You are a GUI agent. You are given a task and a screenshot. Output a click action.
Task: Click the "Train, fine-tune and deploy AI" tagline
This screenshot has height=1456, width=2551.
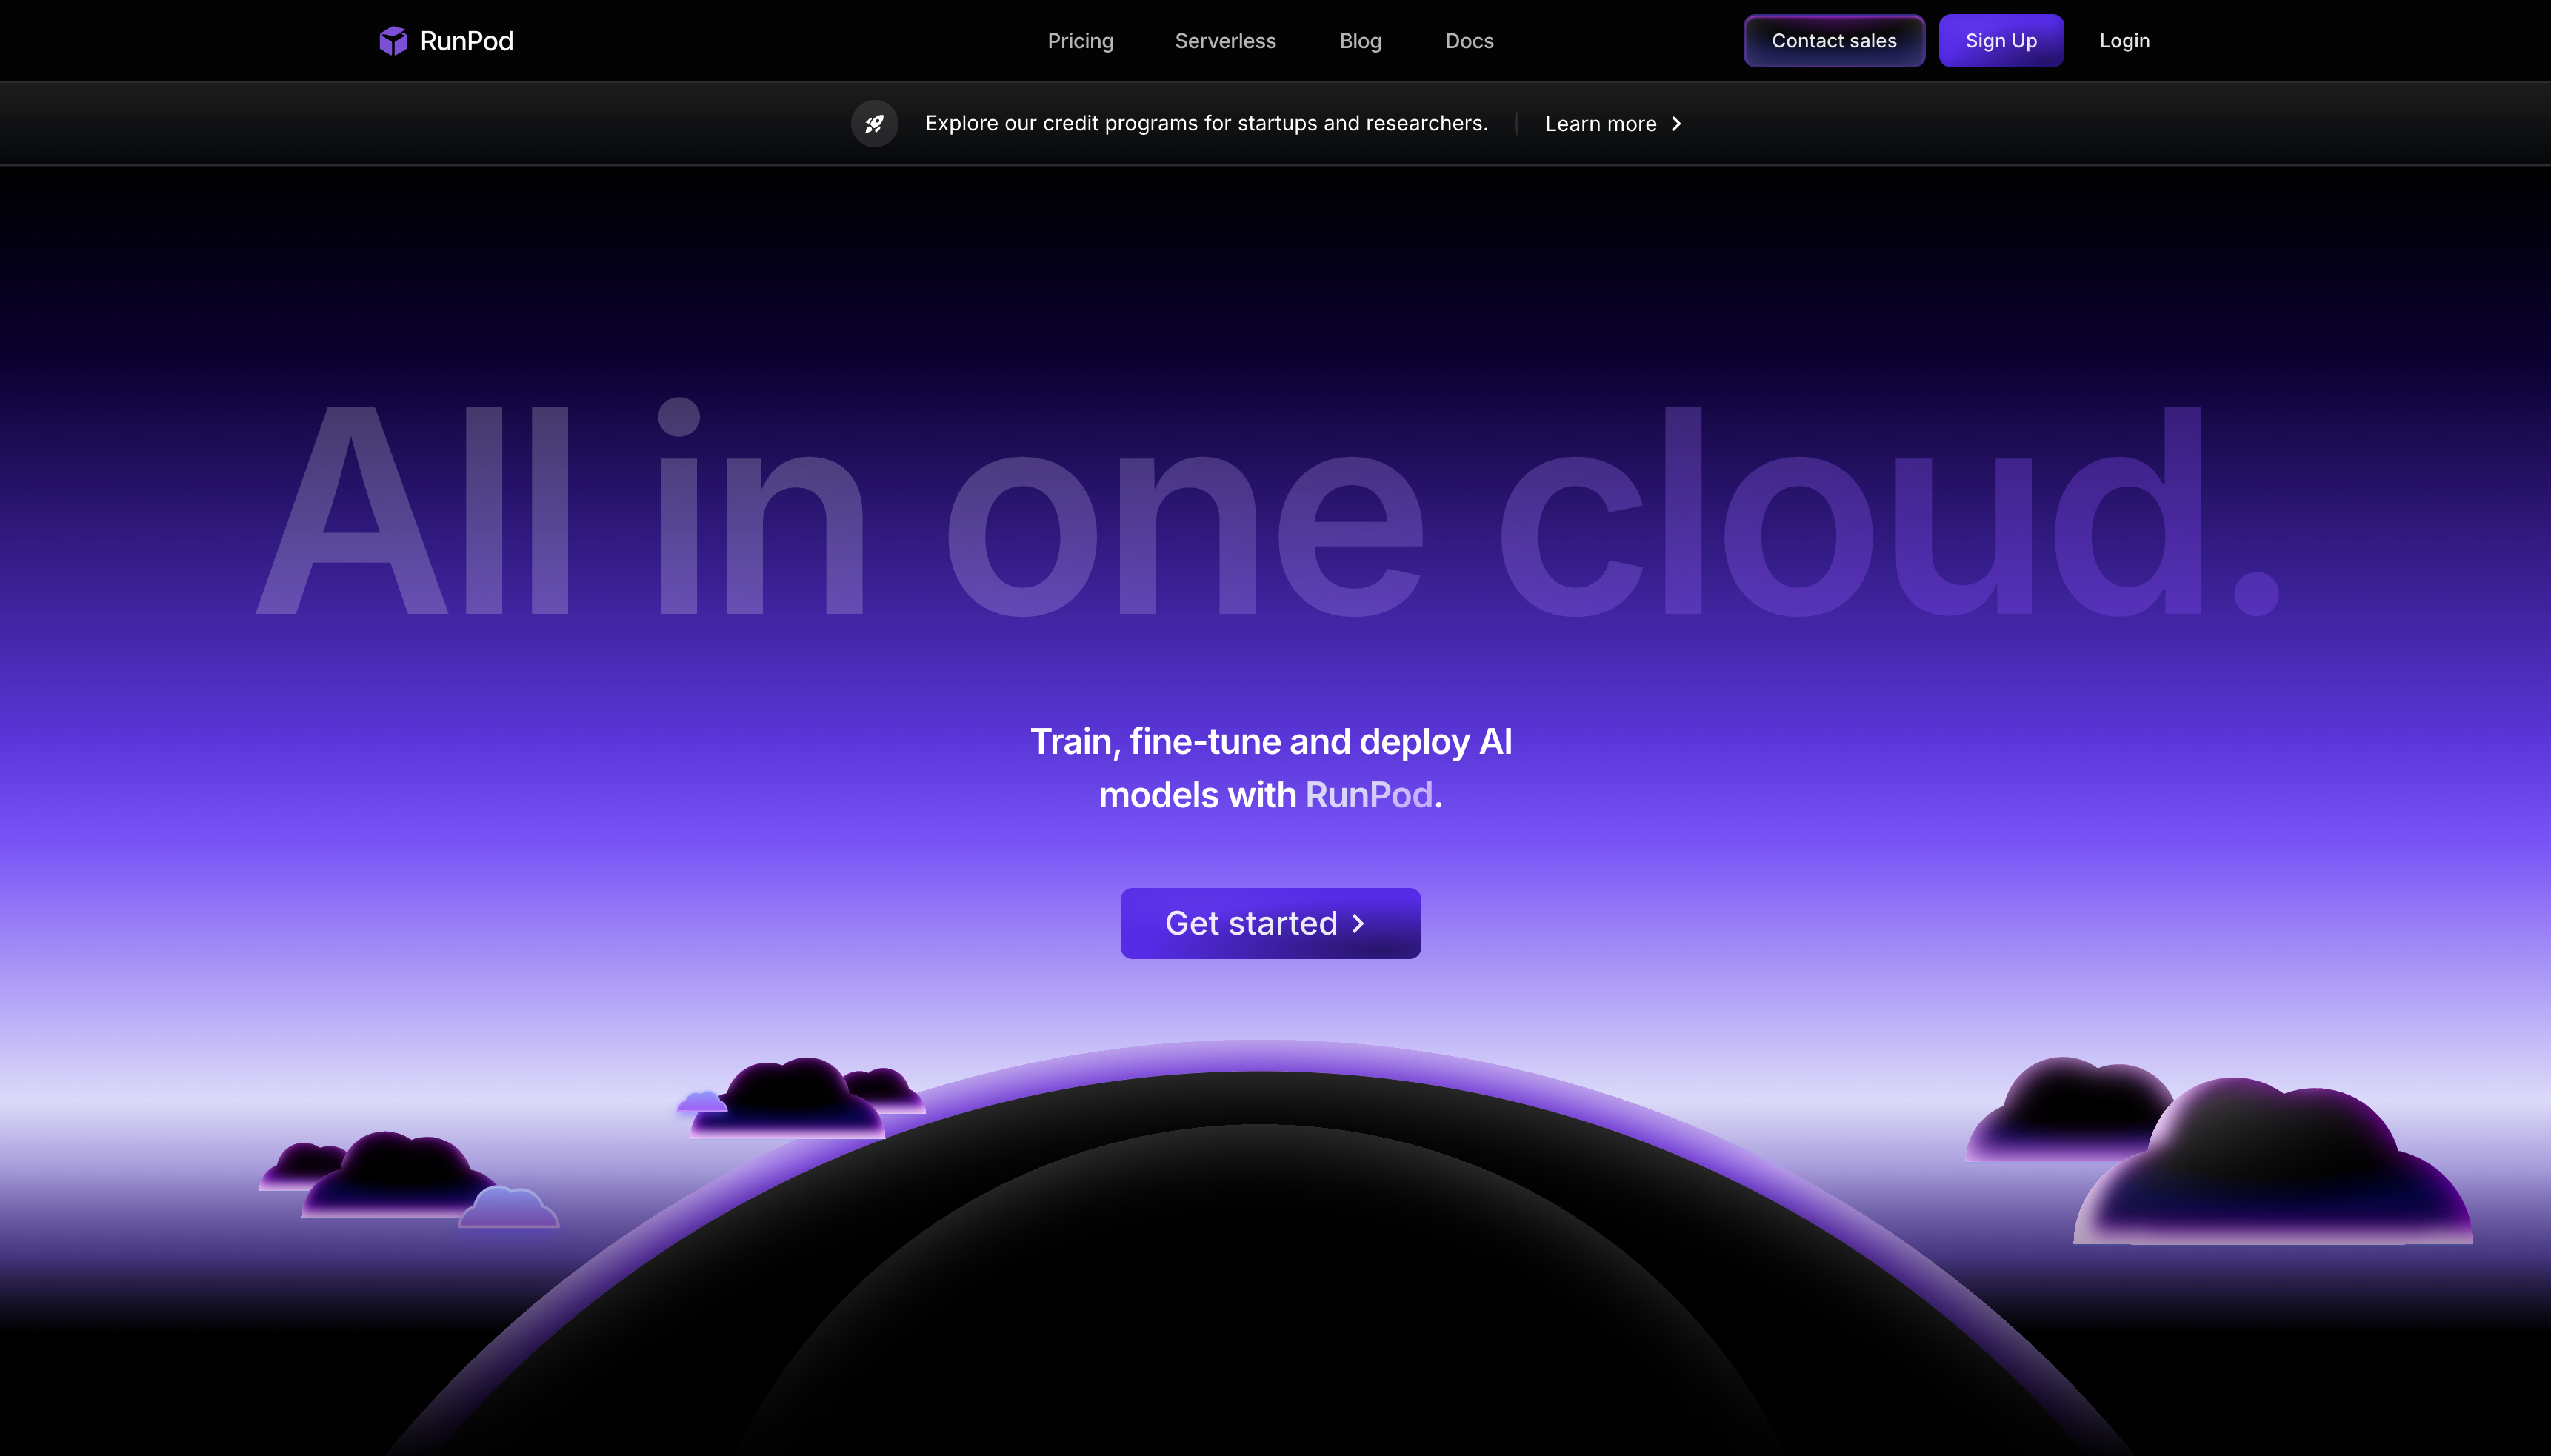(x=1270, y=742)
